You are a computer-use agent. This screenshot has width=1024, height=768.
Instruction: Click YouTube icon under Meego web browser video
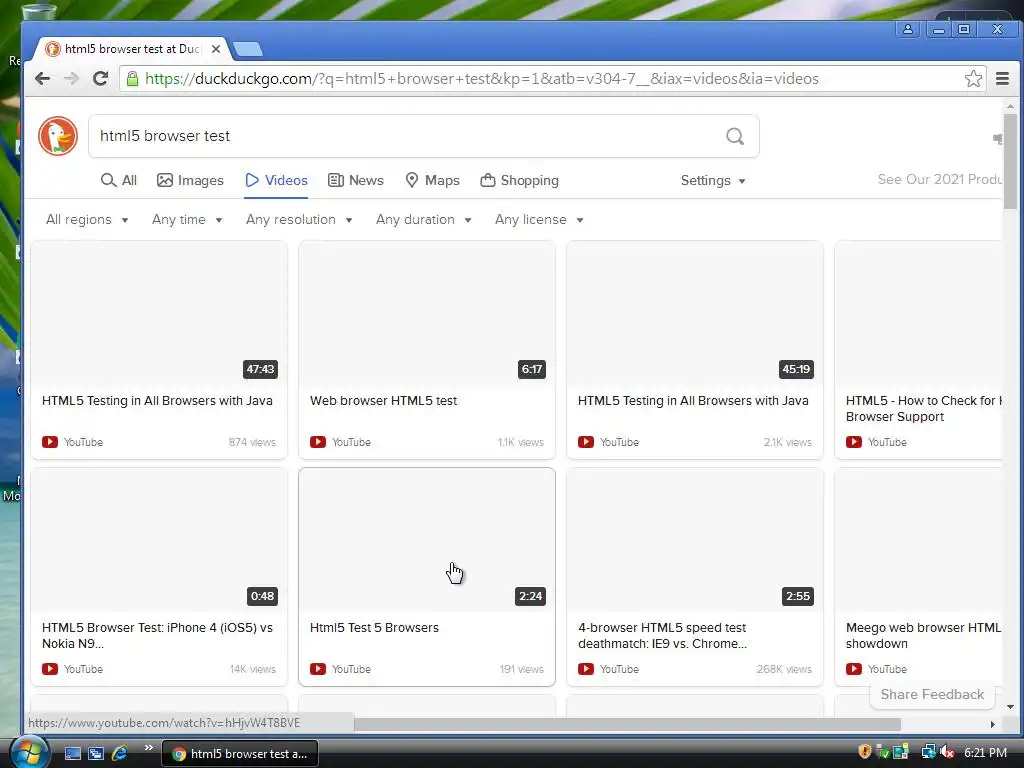coord(854,669)
